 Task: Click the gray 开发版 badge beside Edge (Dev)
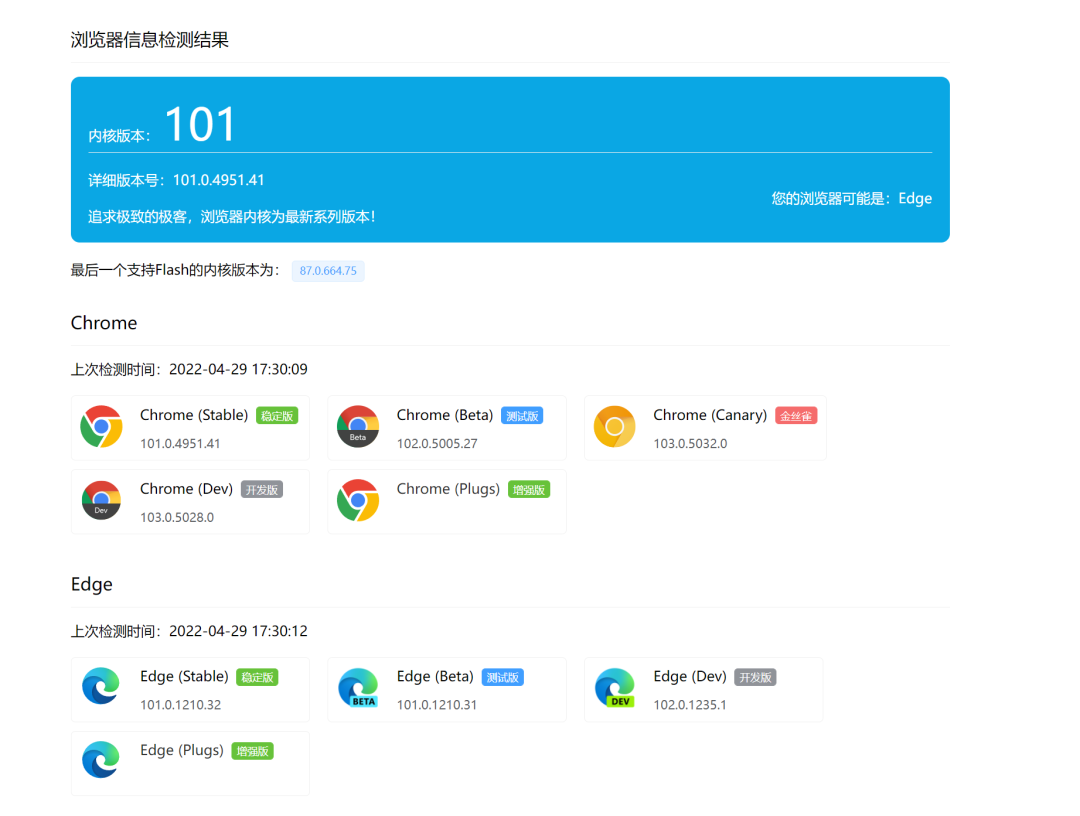click(756, 678)
